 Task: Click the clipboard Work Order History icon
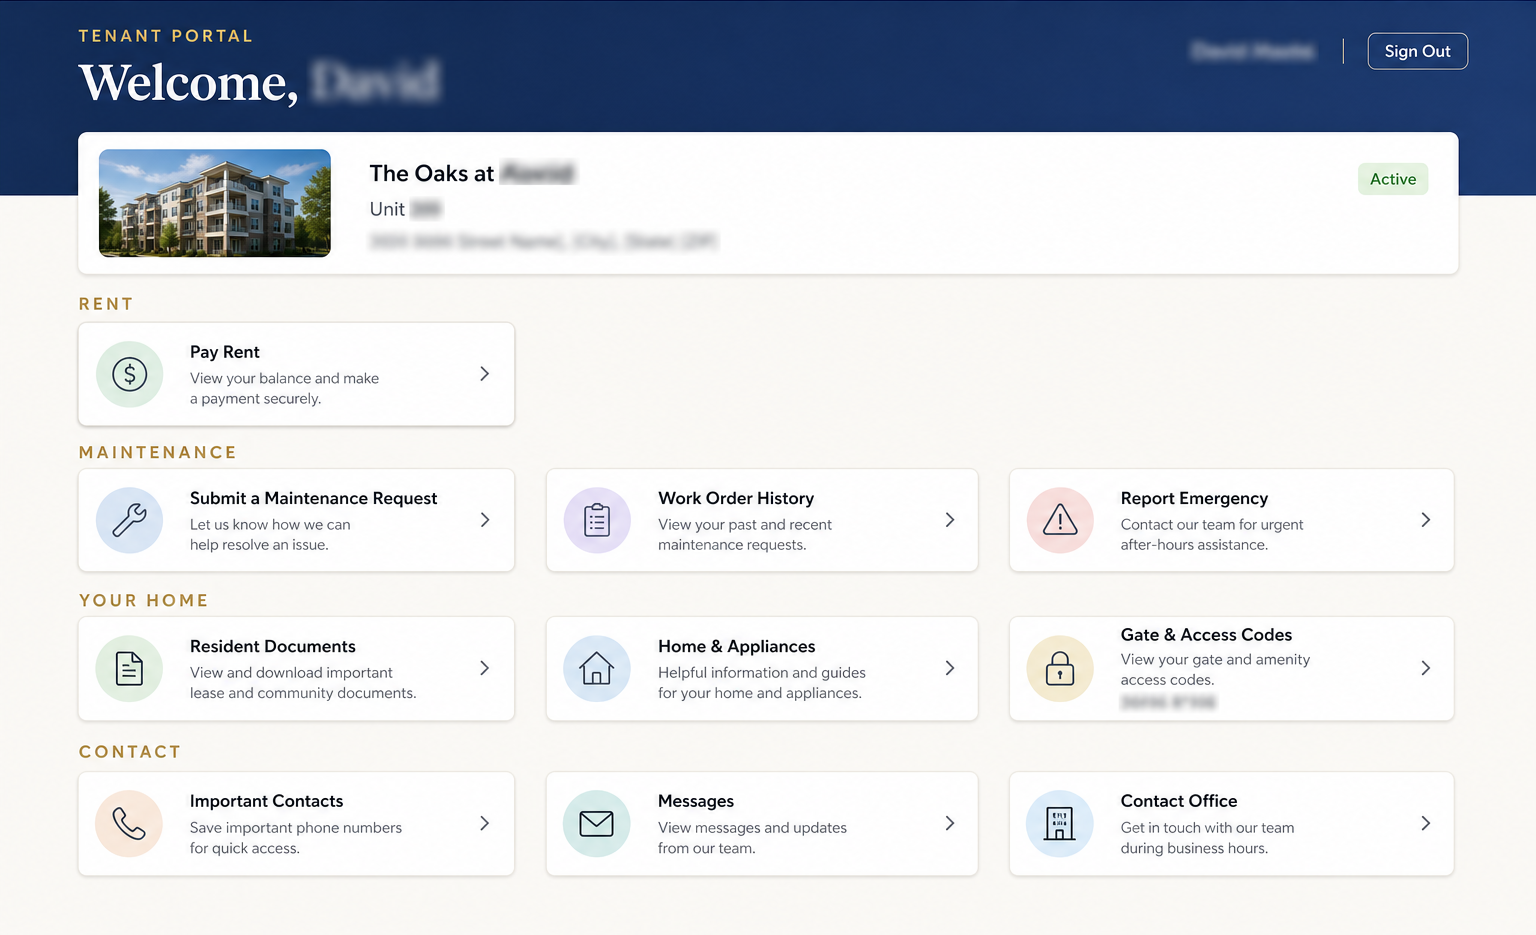tap(597, 520)
